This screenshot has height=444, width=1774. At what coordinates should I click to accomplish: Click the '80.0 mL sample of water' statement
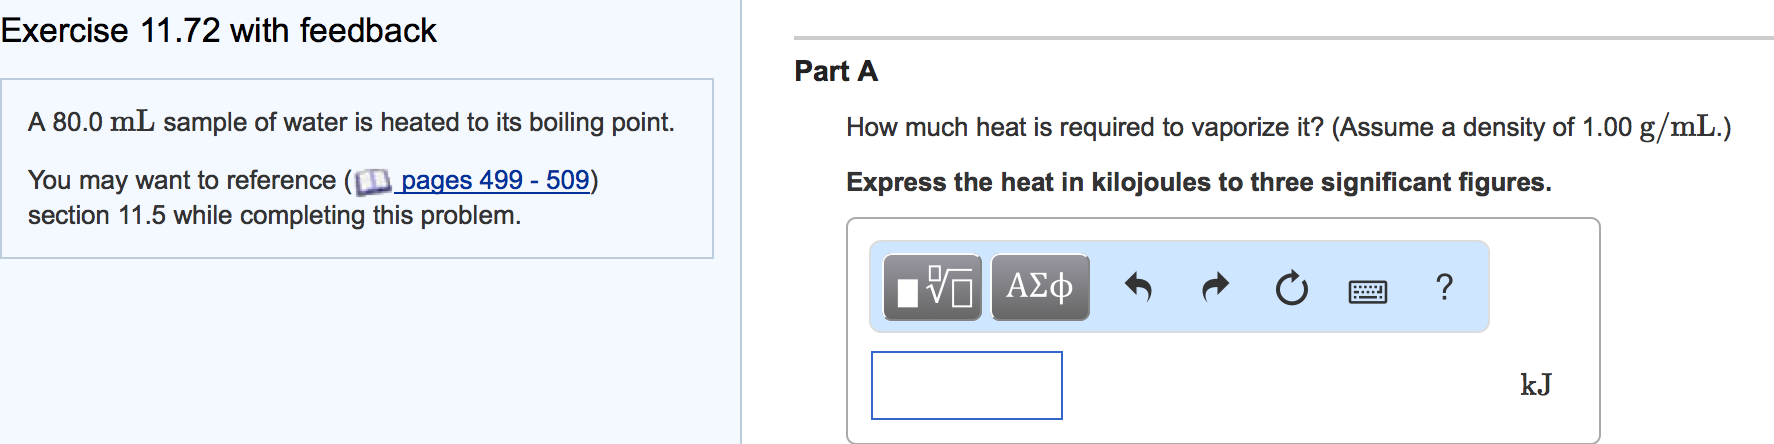pos(351,122)
